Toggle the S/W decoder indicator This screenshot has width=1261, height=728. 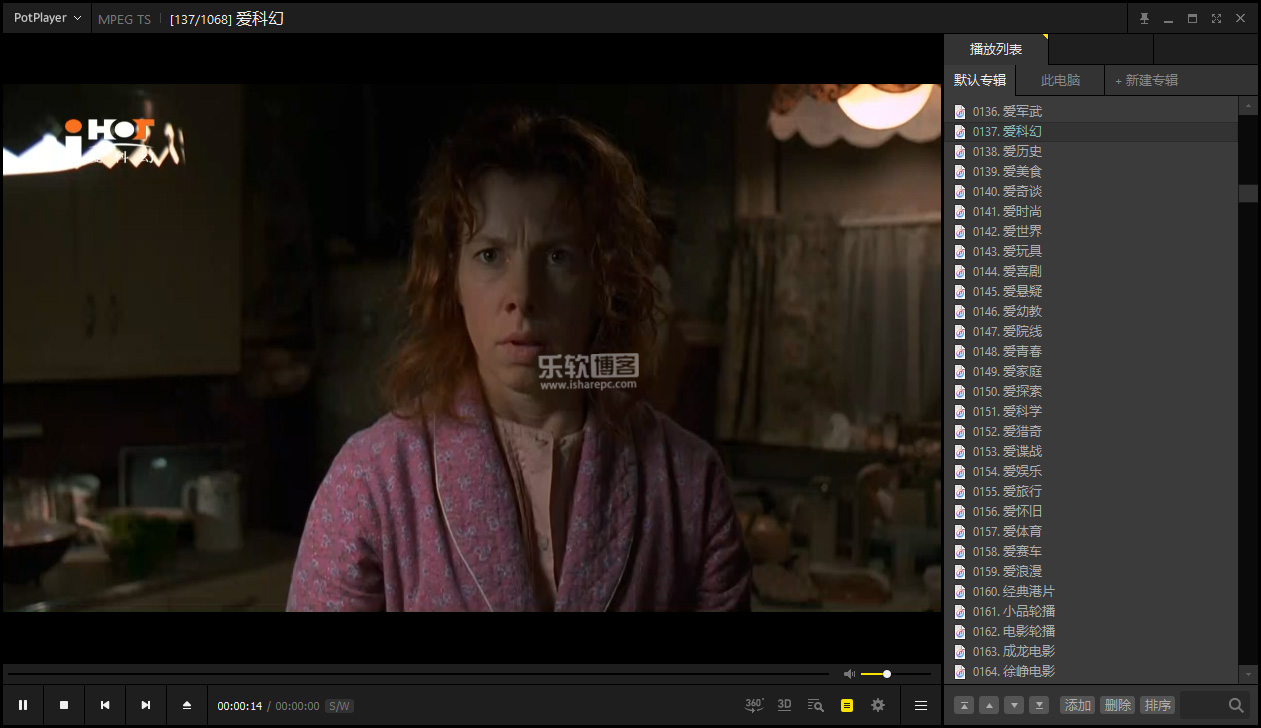[x=339, y=706]
